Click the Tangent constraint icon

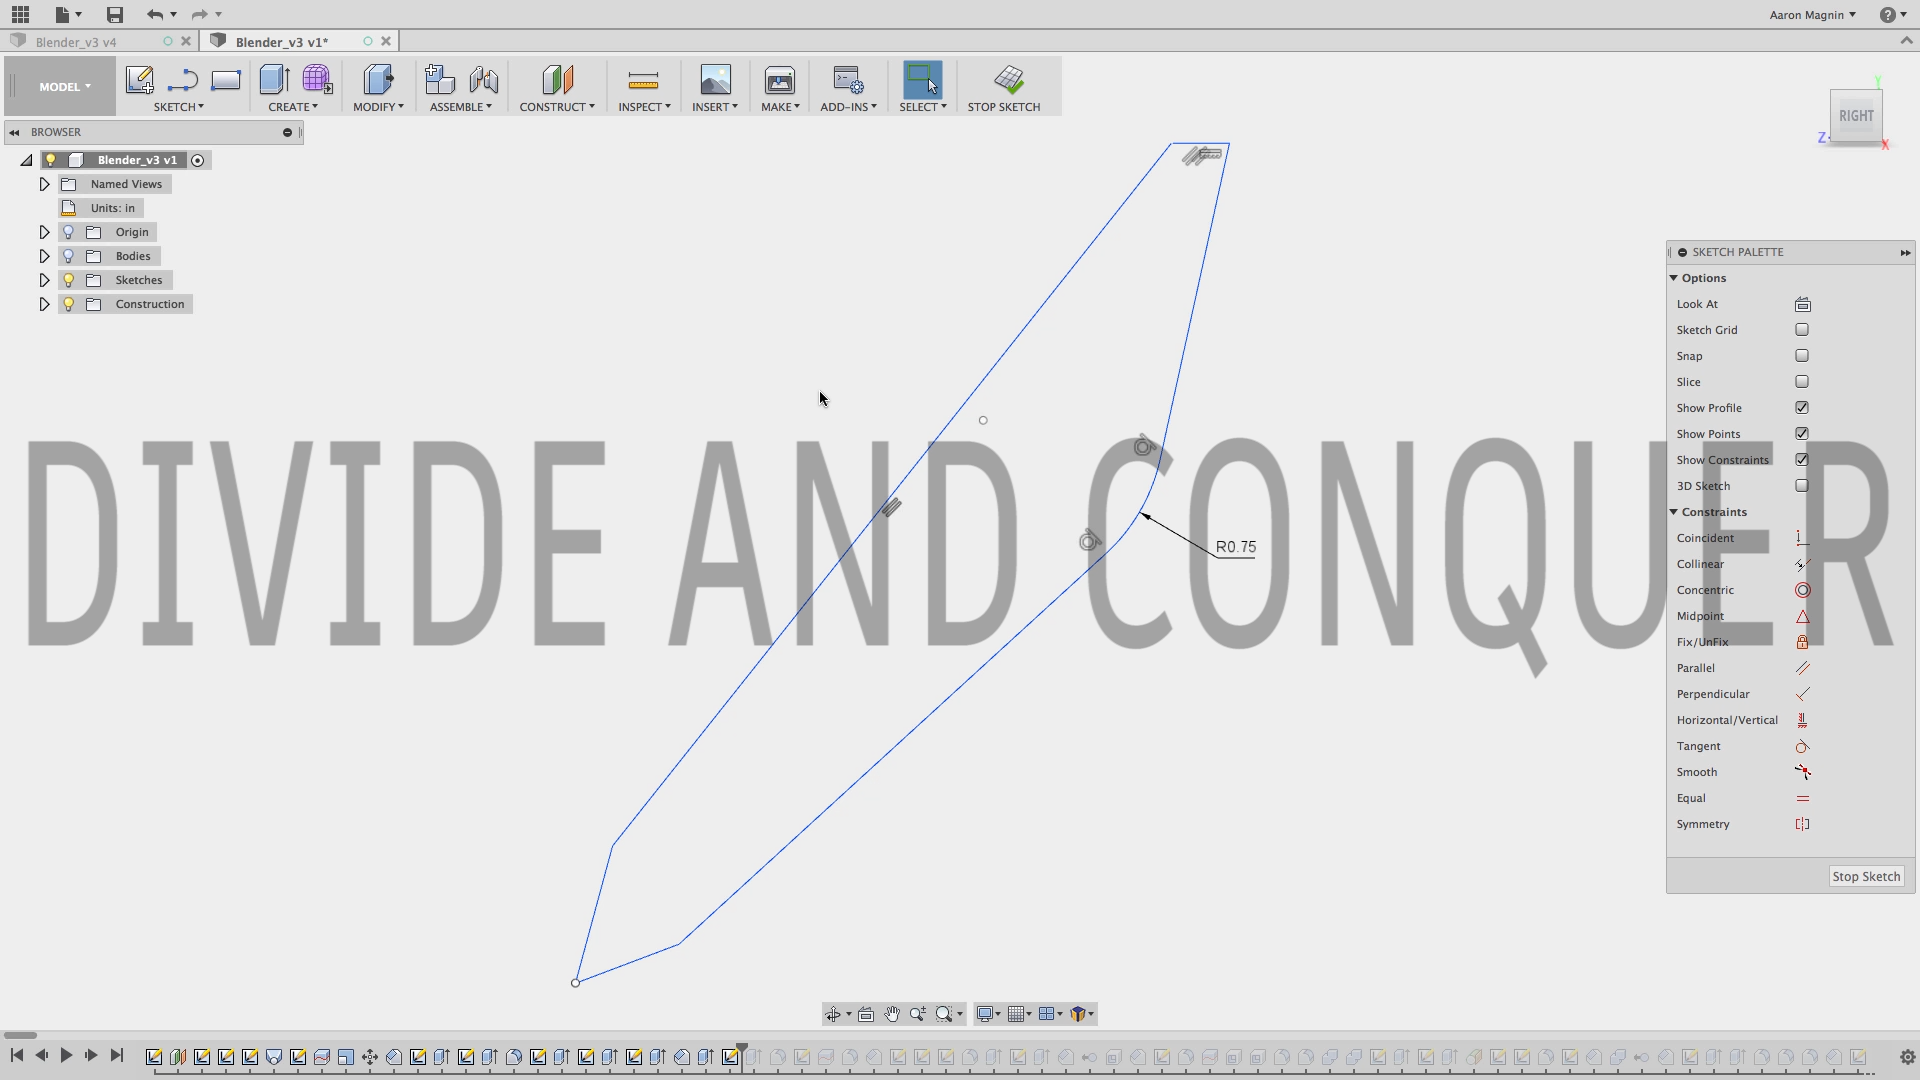tap(1802, 746)
